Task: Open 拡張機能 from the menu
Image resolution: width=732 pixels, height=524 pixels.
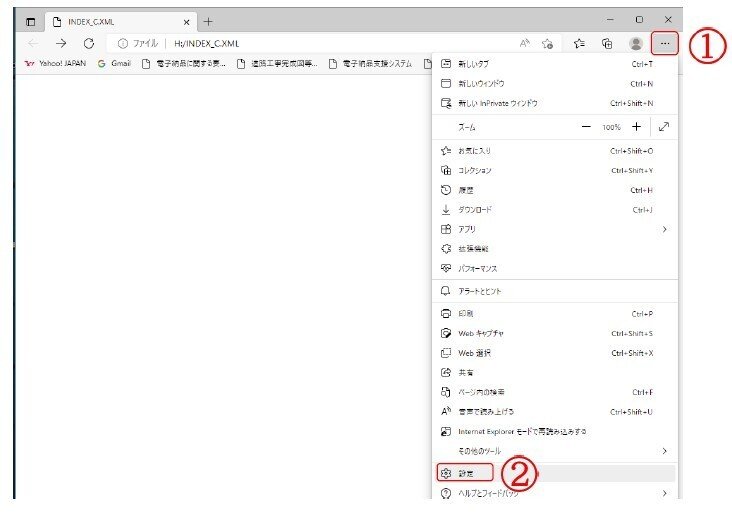Action: [x=555, y=249]
